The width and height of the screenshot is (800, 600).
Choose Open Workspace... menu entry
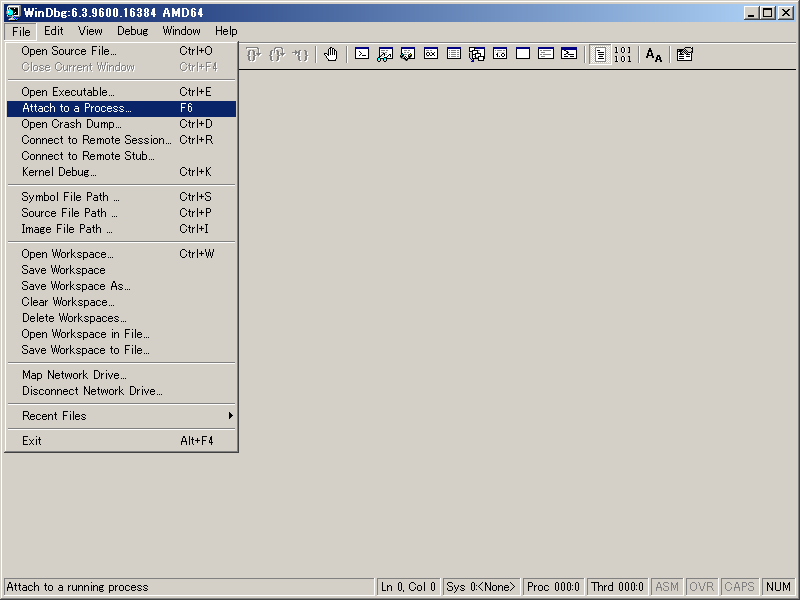pyautogui.click(x=121, y=254)
